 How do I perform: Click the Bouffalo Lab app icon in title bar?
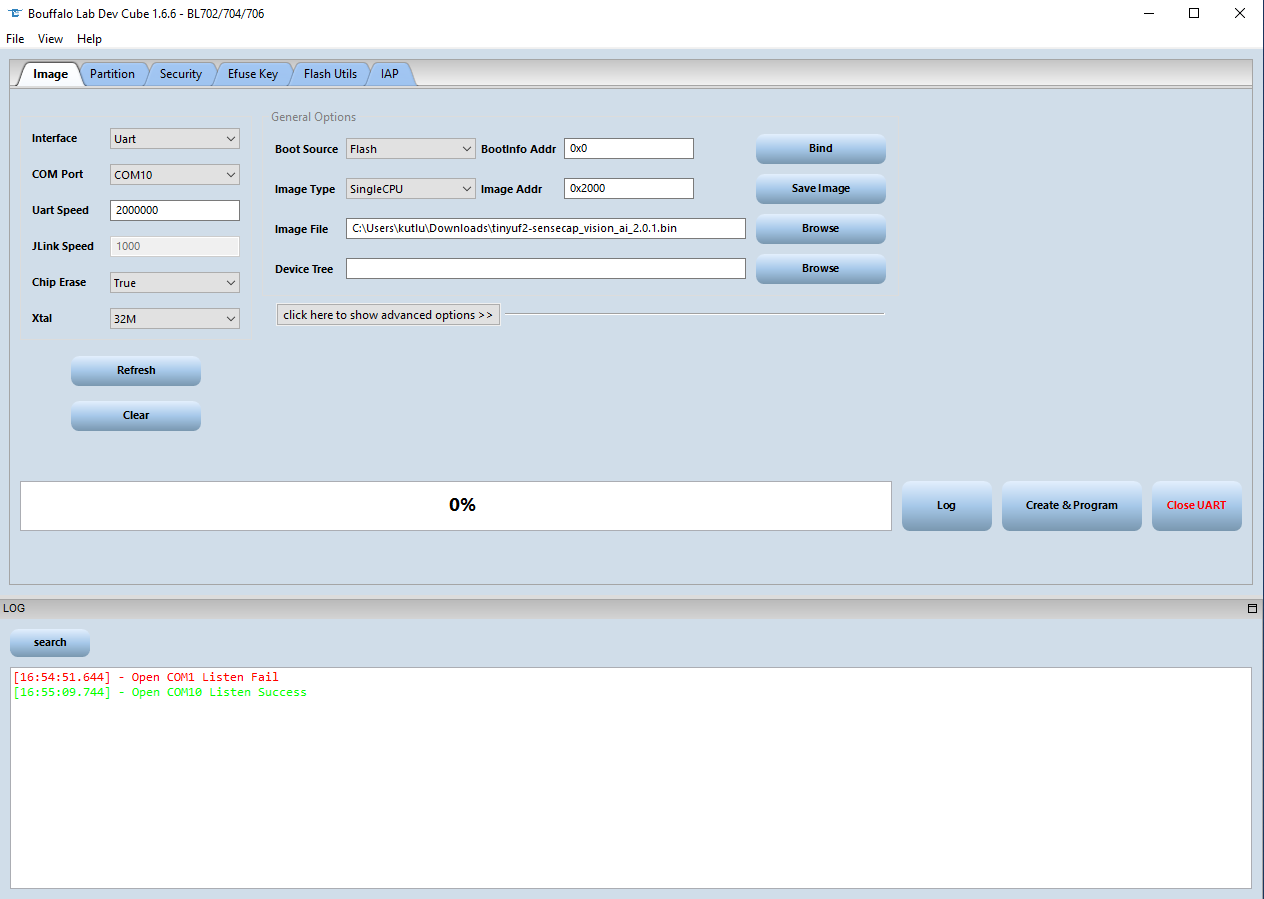[x=13, y=13]
